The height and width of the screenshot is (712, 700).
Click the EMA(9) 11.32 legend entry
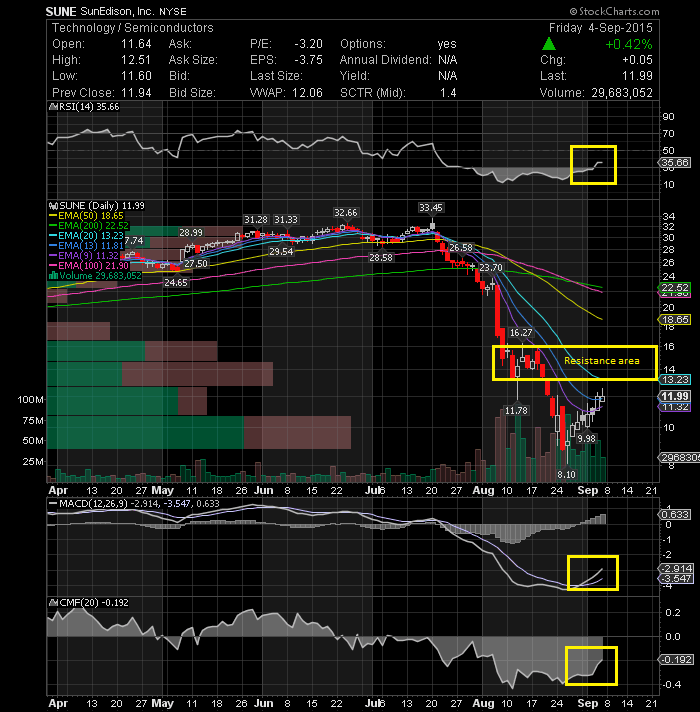pos(89,256)
